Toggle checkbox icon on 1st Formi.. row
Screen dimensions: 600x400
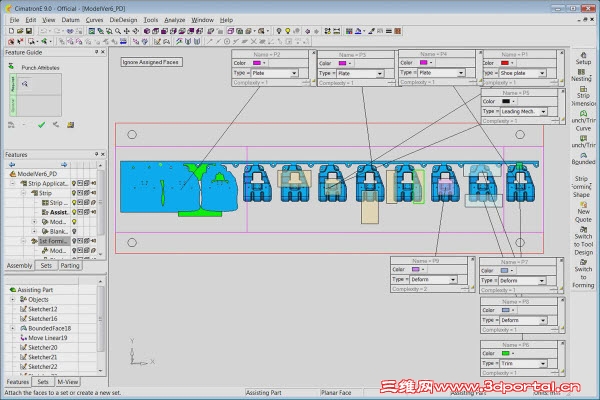click(80, 241)
